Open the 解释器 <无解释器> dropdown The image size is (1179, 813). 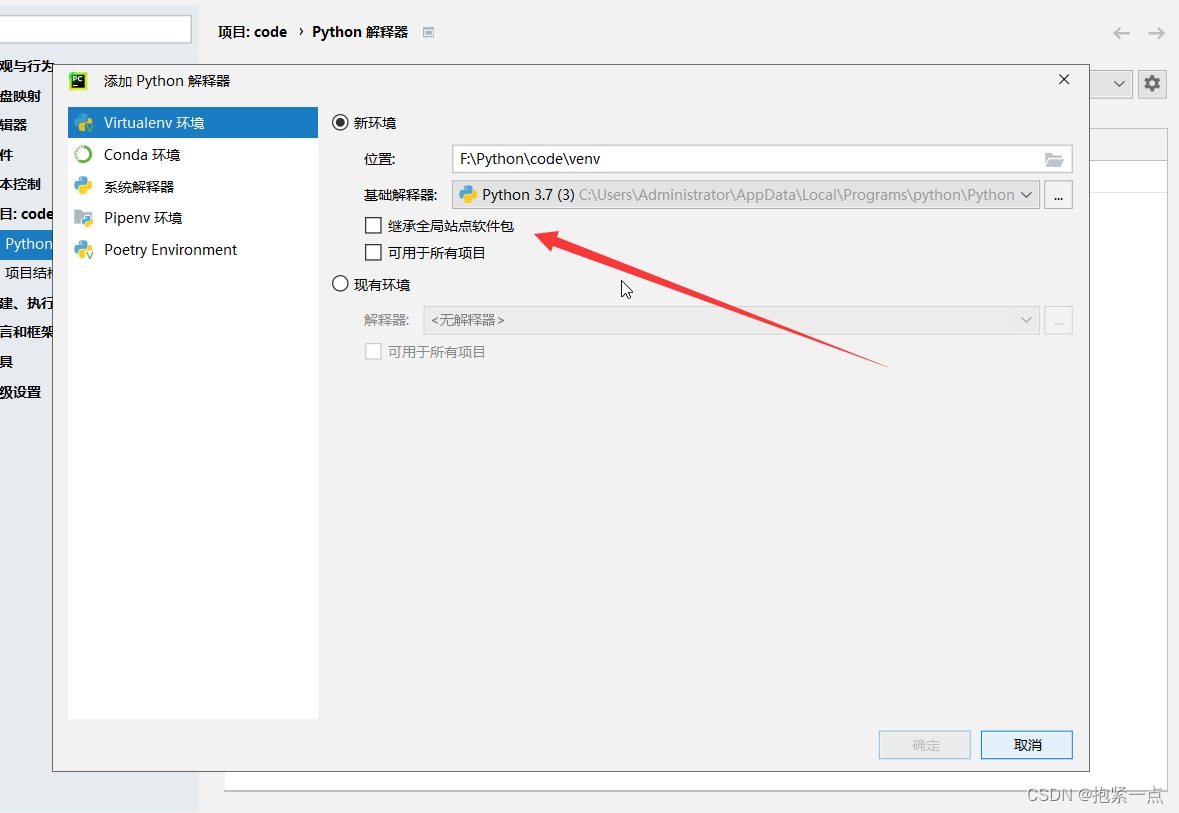point(732,320)
